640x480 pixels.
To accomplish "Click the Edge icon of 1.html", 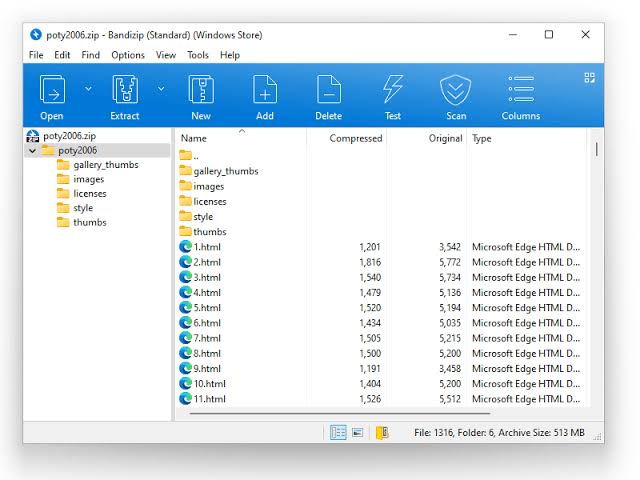I will pyautogui.click(x=185, y=247).
